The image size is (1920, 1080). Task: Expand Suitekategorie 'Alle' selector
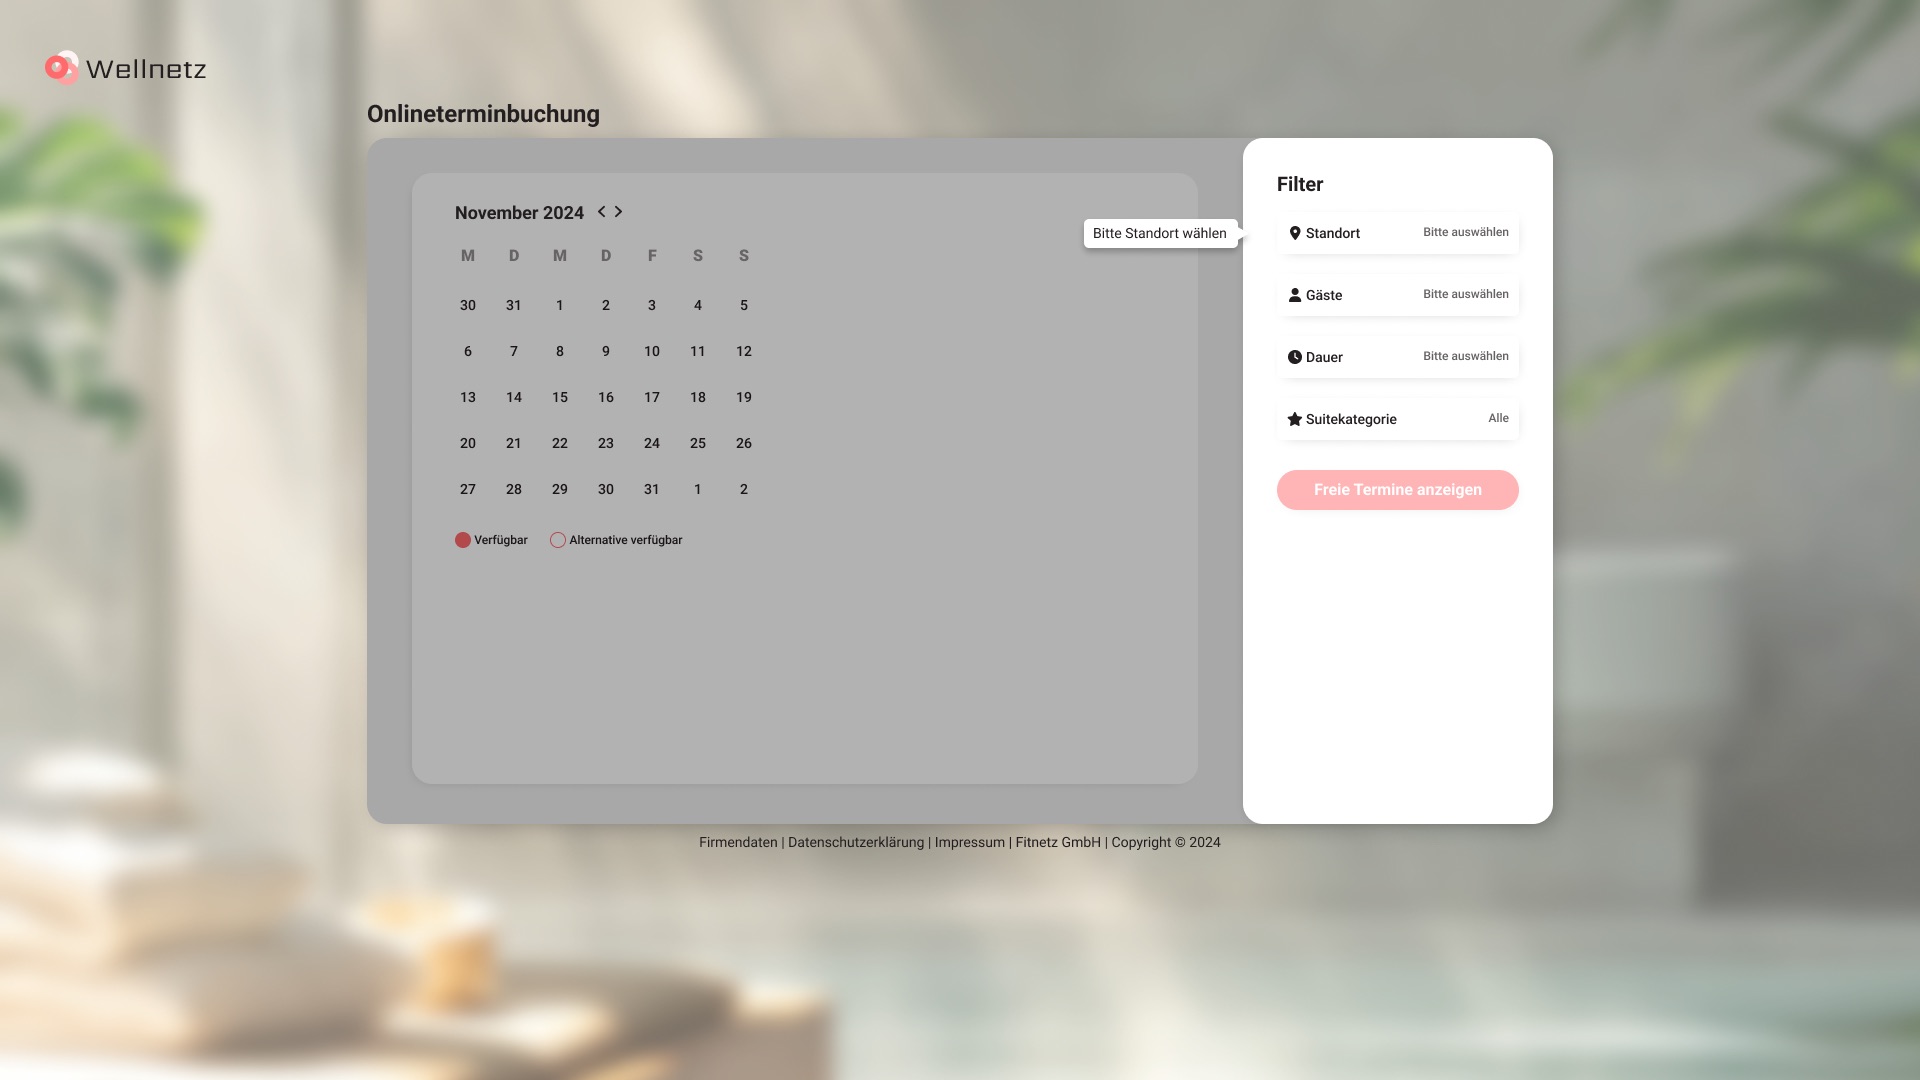tap(1497, 418)
